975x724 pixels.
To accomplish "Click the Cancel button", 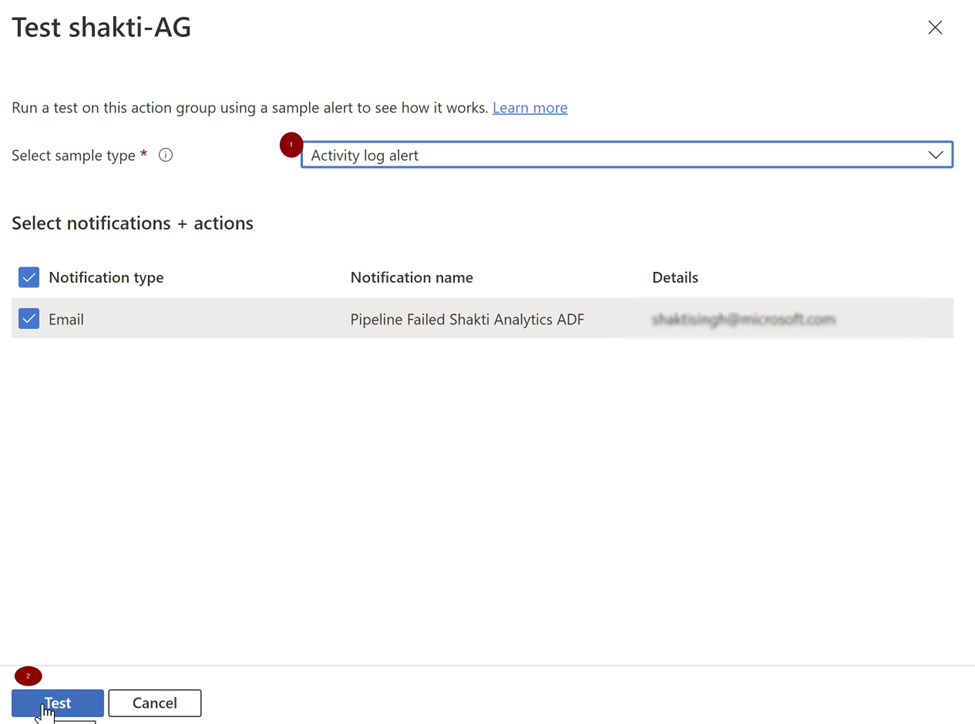I will [x=154, y=703].
